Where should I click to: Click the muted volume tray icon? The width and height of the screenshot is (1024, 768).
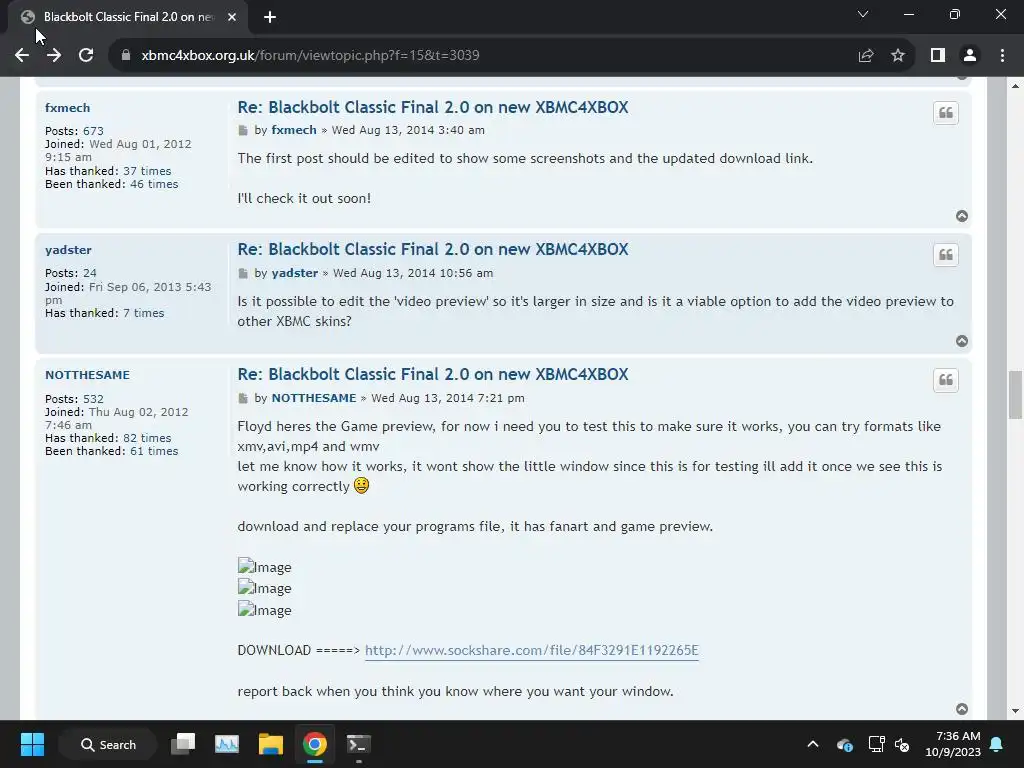click(903, 744)
